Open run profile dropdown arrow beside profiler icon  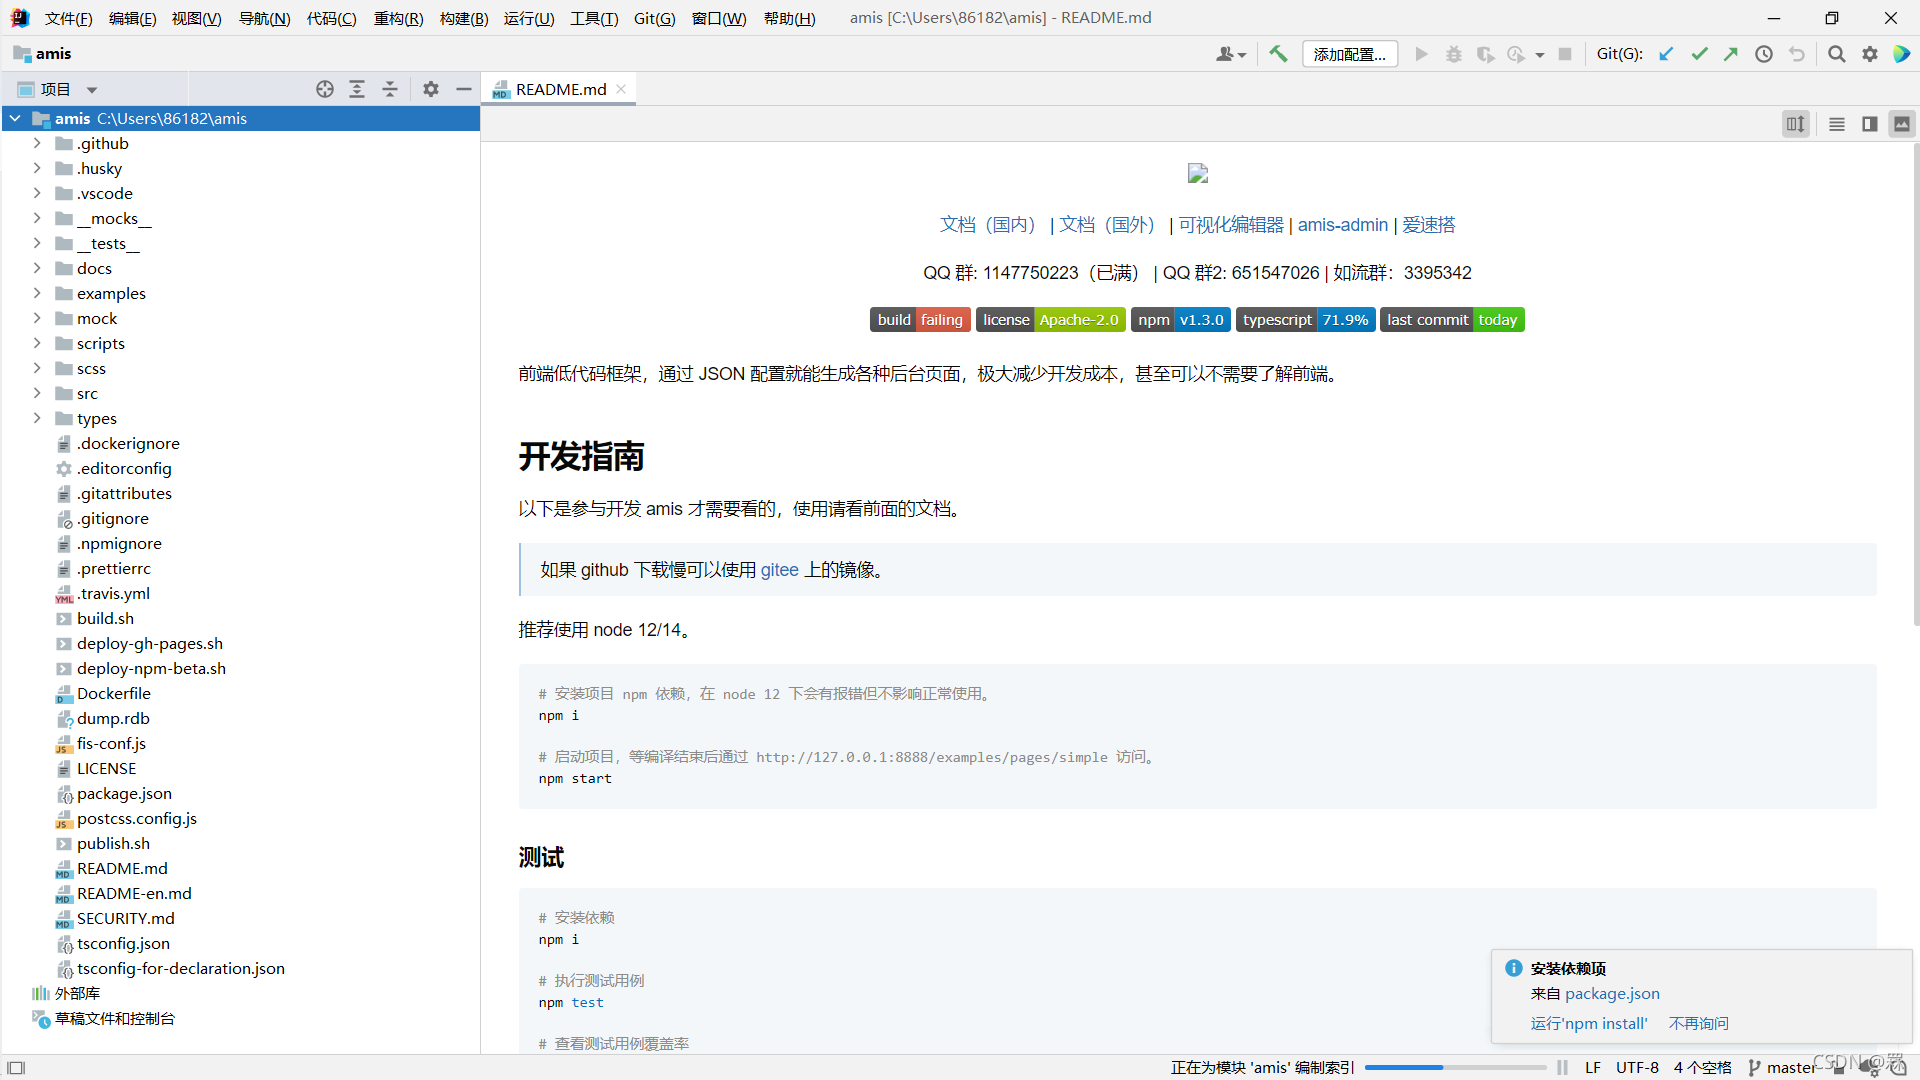click(1540, 55)
